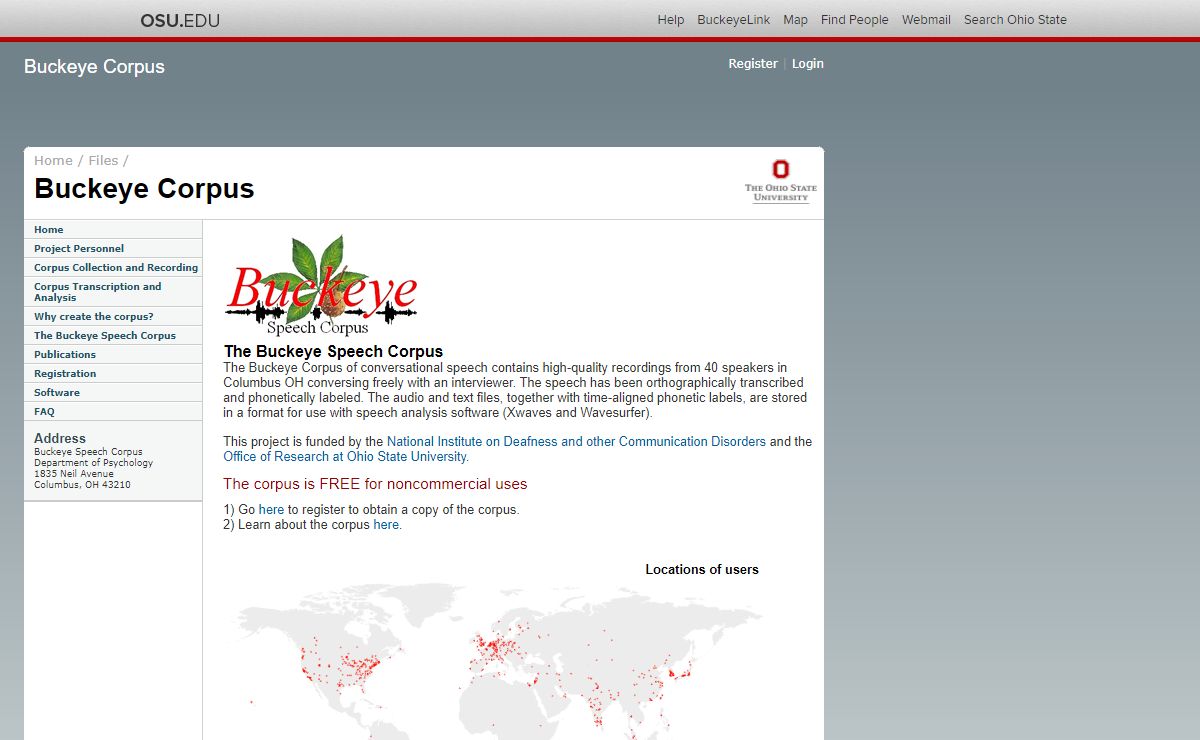The image size is (1200, 740).
Task: Open the Map link in top bar
Action: 796,20
